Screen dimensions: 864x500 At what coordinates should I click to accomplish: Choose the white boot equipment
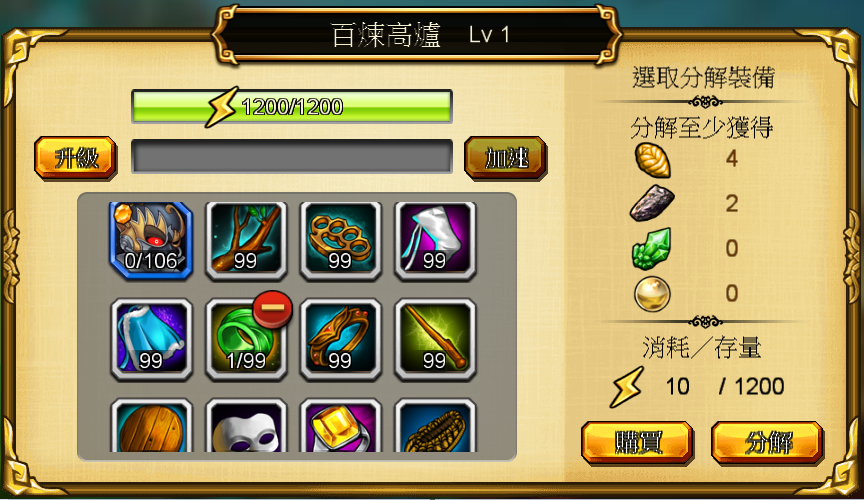tap(435, 240)
